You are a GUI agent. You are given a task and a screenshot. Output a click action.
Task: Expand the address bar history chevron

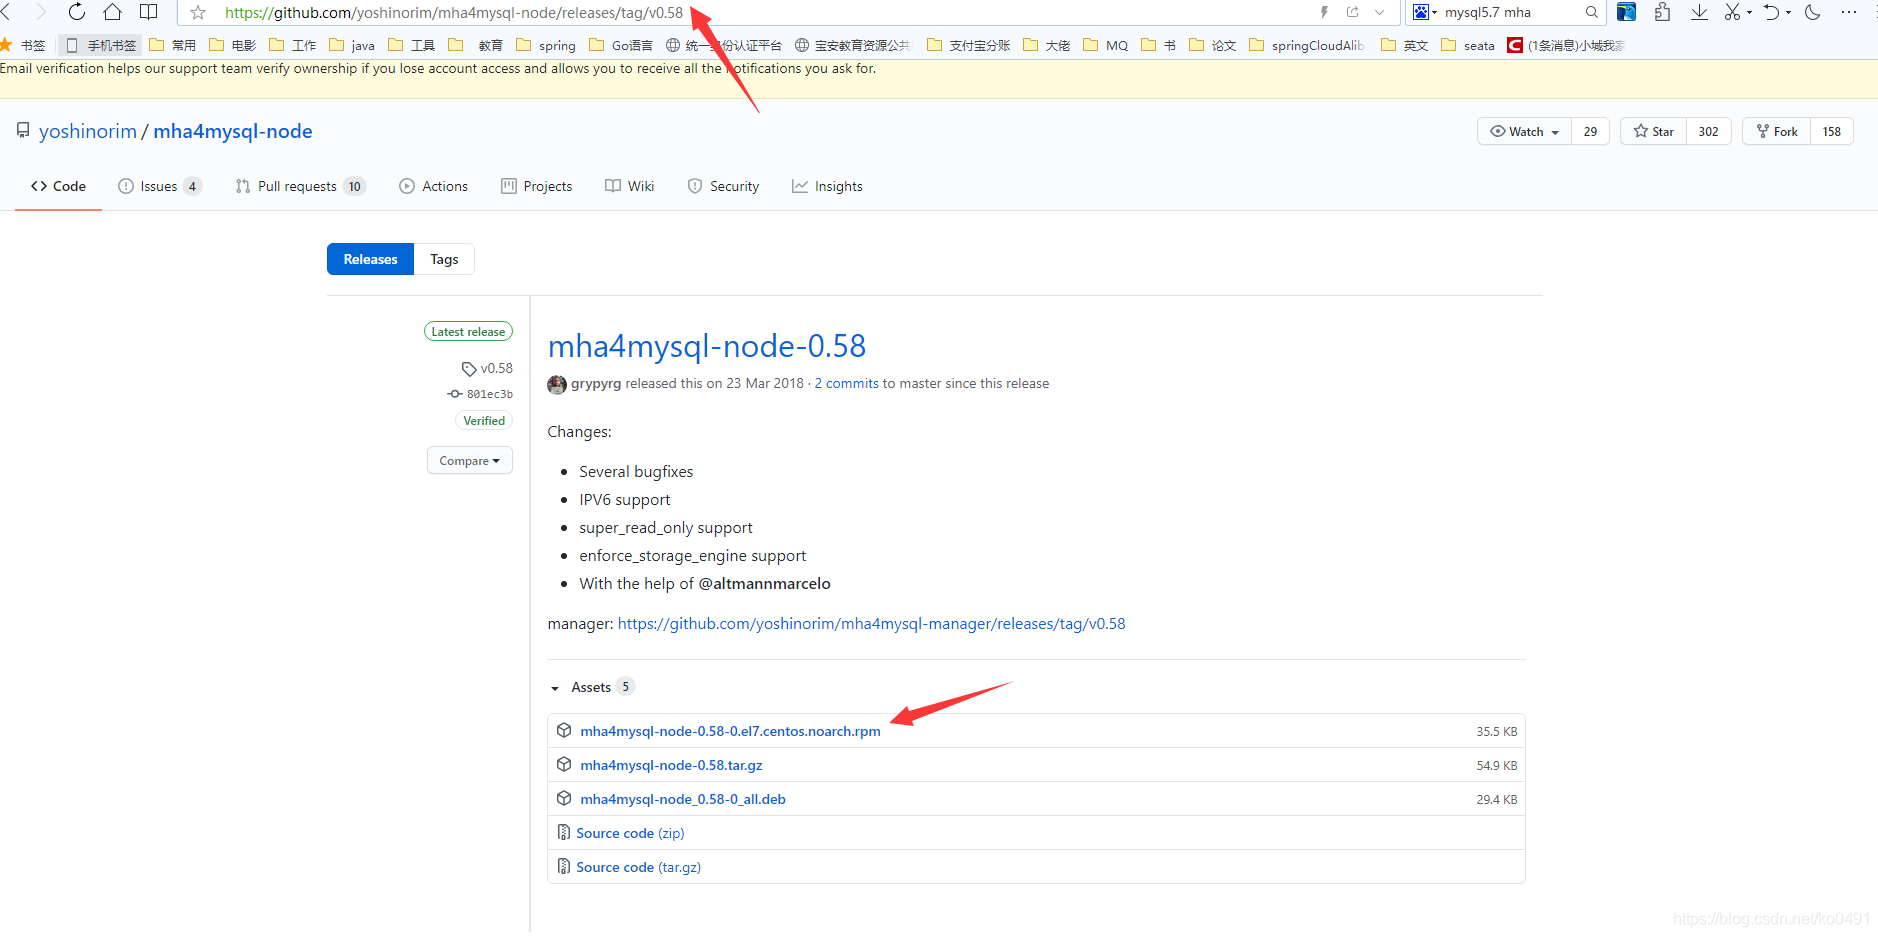1380,13
